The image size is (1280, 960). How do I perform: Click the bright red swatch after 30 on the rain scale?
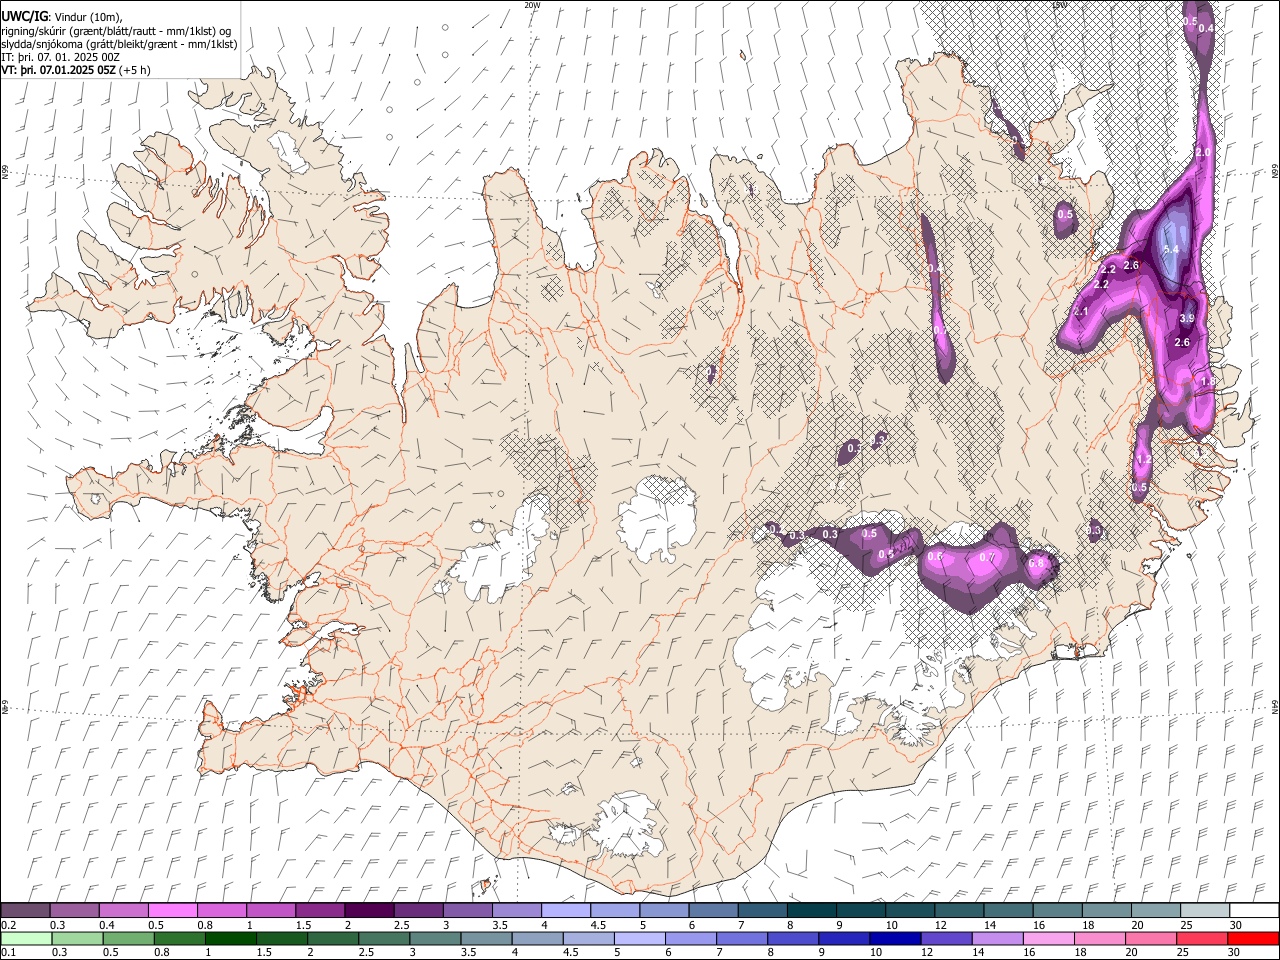1253,939
